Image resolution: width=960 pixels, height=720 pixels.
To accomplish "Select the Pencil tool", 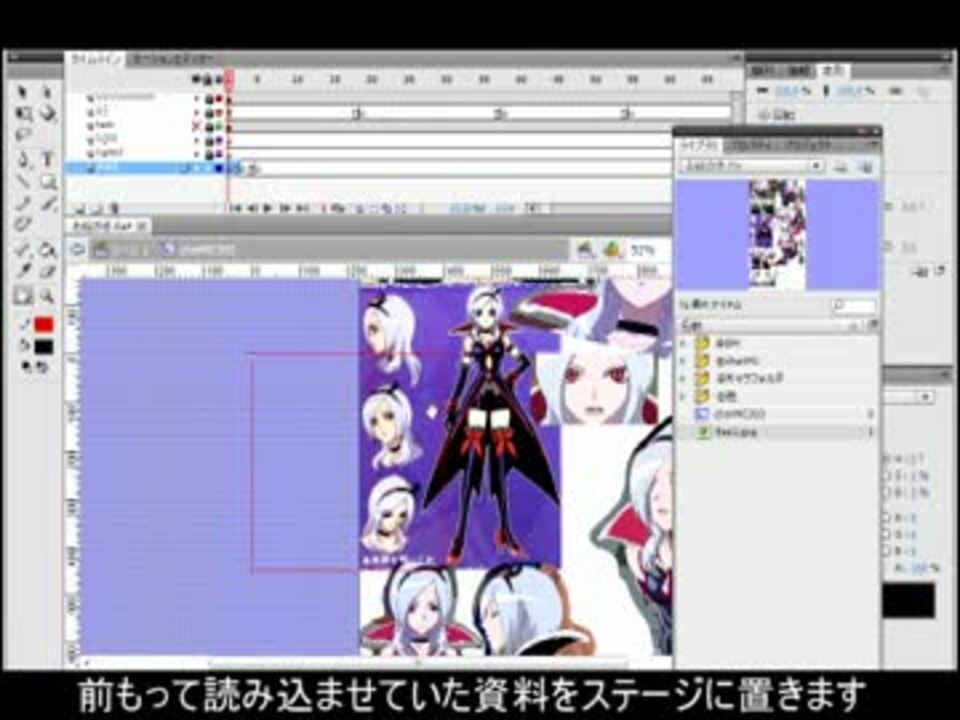I will pos(23,203).
